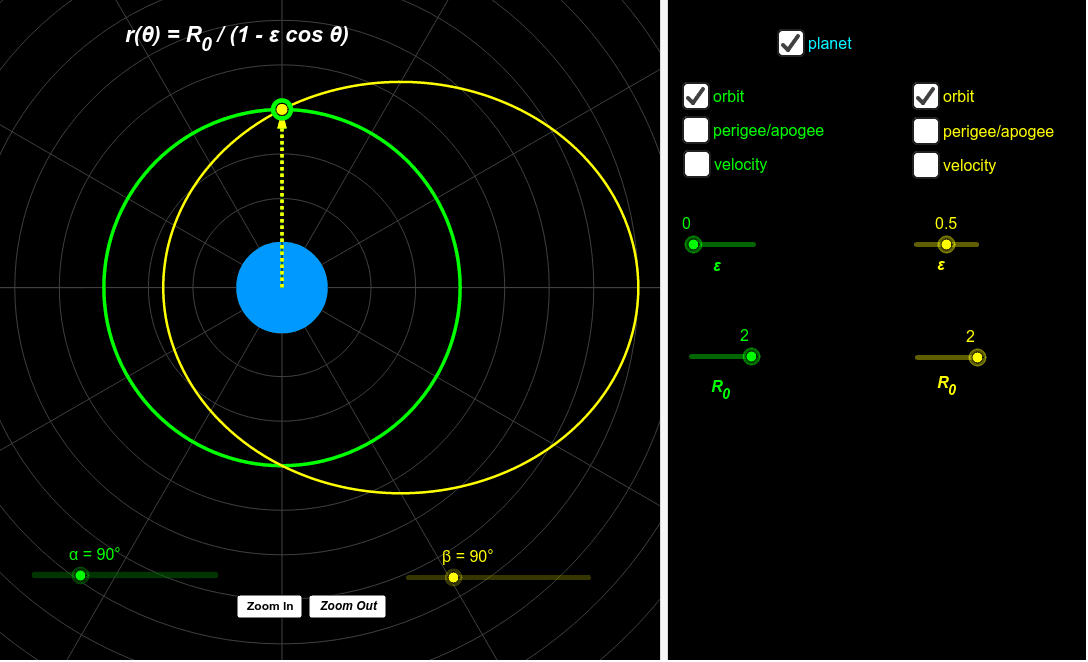The image size is (1088, 662).
Task: Uncheck the yellow orbit checkbox
Action: [926, 96]
